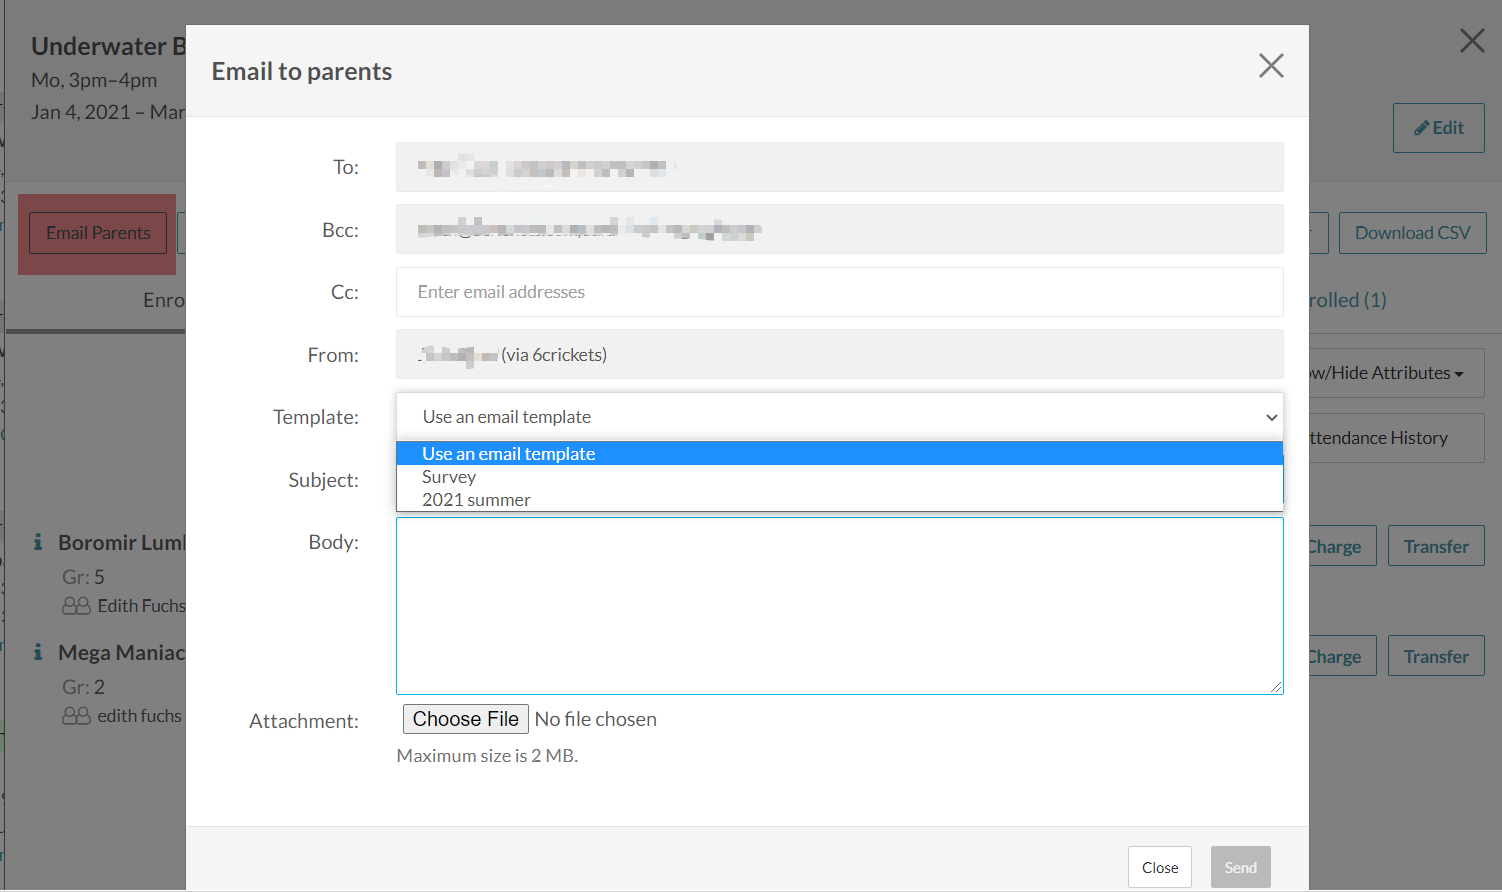The width and height of the screenshot is (1502, 892).
Task: Close the background panel with top-right X
Action: (1472, 41)
